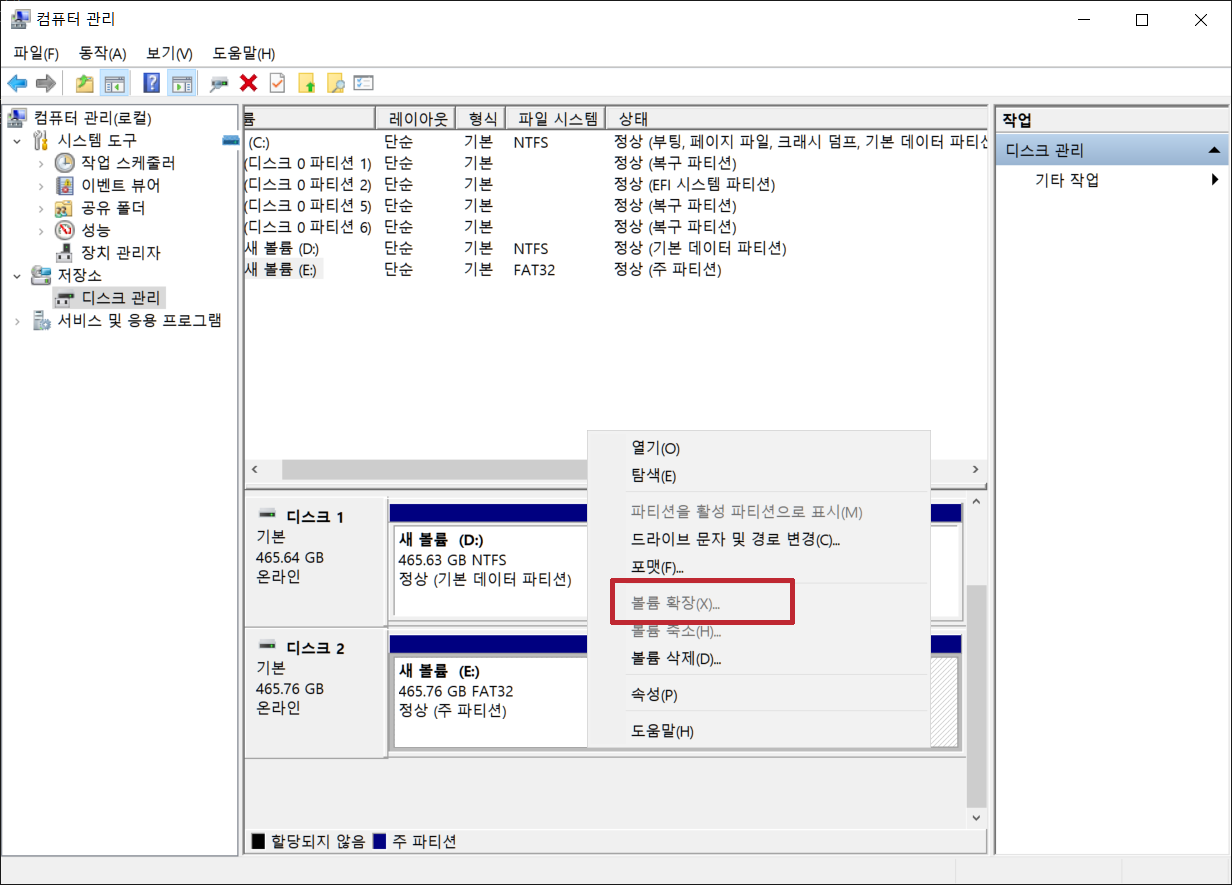This screenshot has width=1232, height=885.
Task: Click the red X delete toolbar icon
Action: click(x=247, y=83)
